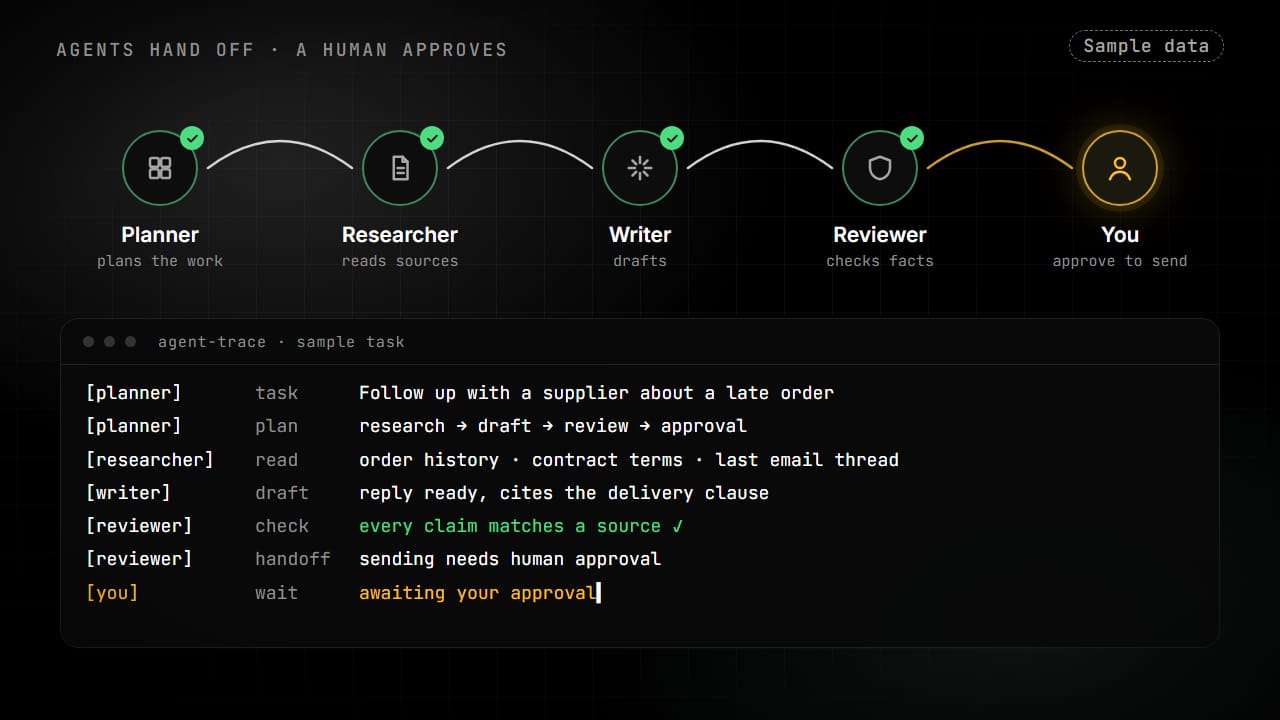Click the '[researcher]' tag
The image size is (1280, 720).
tap(150, 460)
